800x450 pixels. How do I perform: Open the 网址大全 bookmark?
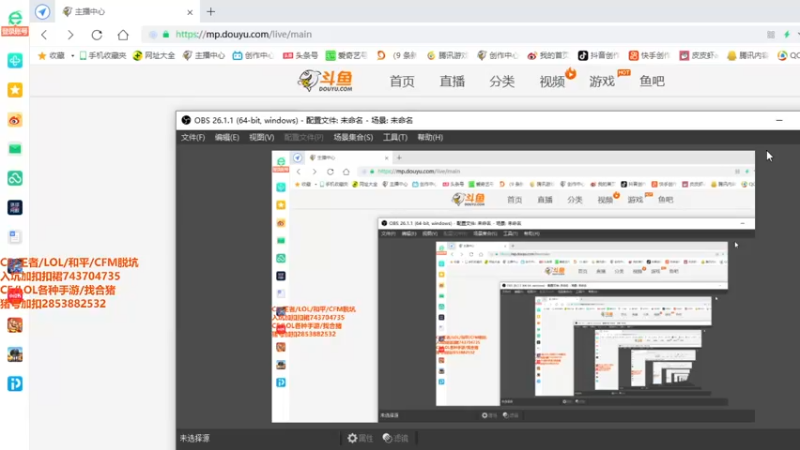pos(154,56)
